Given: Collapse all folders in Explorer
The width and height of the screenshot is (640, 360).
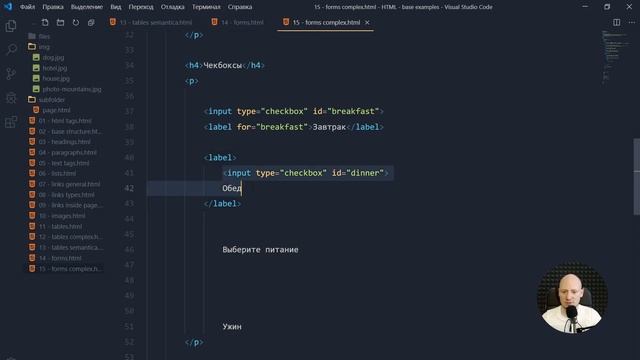Looking at the screenshot, I should pyautogui.click(x=91, y=22).
